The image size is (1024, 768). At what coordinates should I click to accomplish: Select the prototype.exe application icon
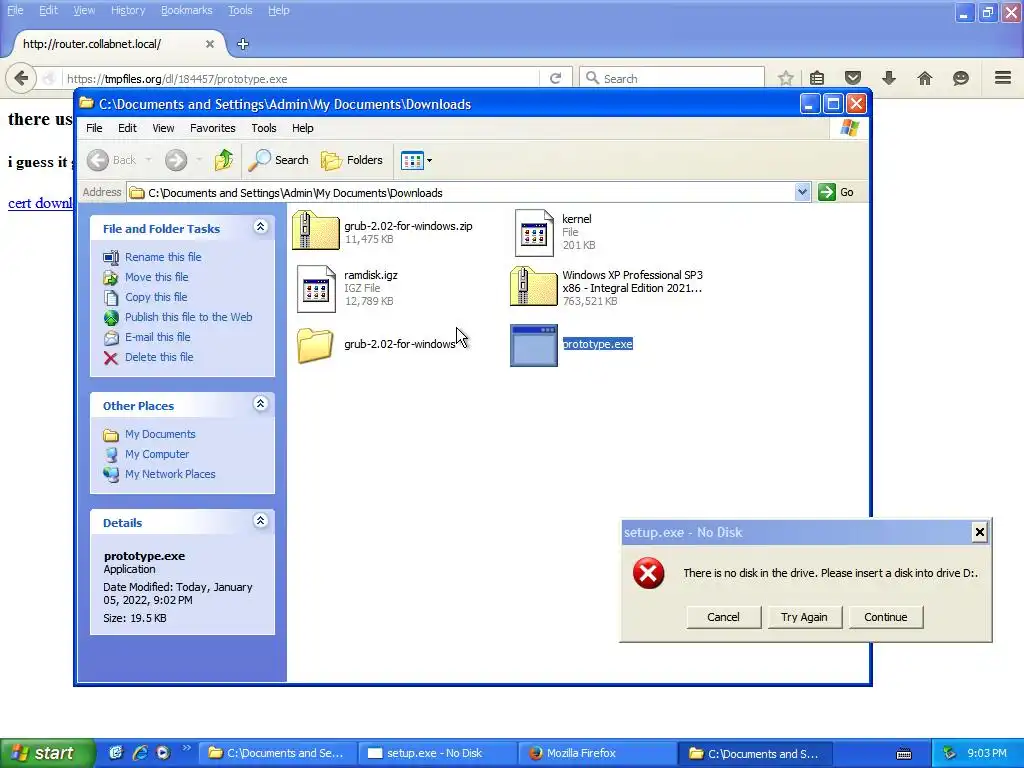click(x=534, y=345)
